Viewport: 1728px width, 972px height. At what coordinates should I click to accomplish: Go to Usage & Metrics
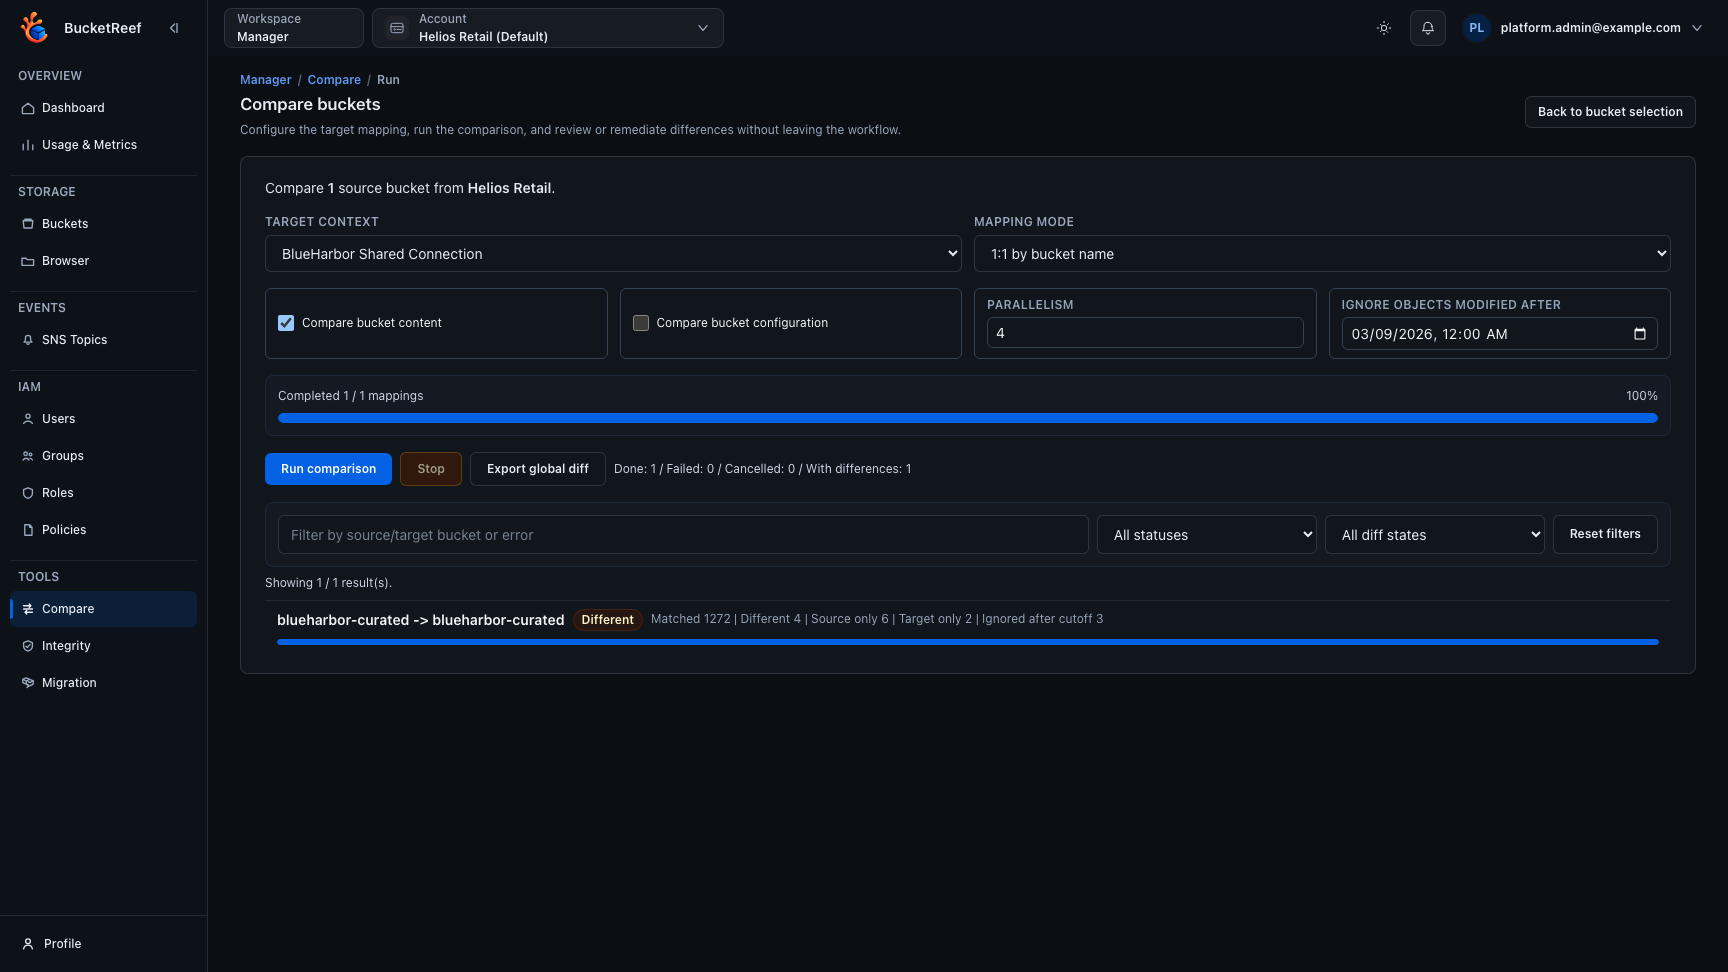click(x=103, y=145)
